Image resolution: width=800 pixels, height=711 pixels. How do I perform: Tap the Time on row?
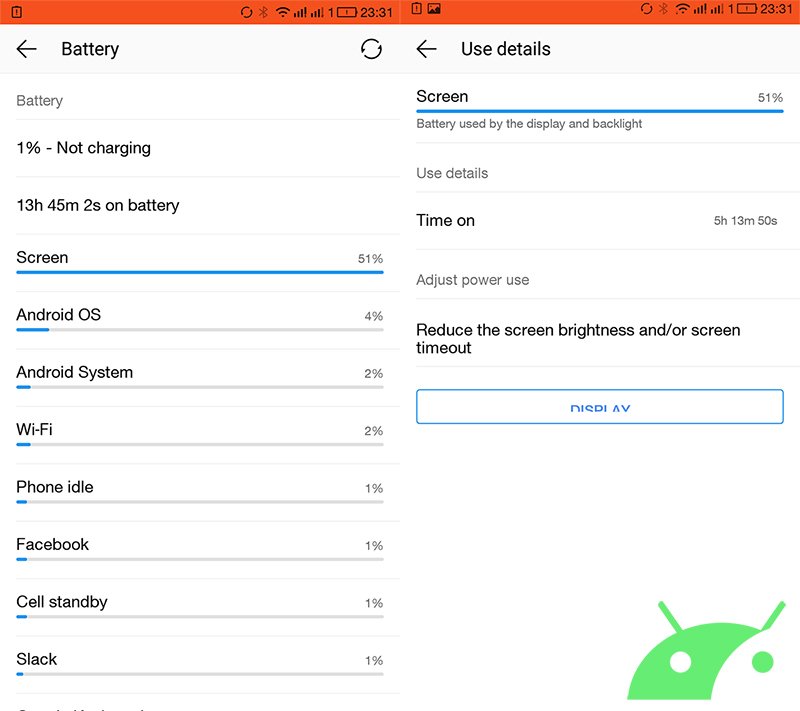click(599, 220)
